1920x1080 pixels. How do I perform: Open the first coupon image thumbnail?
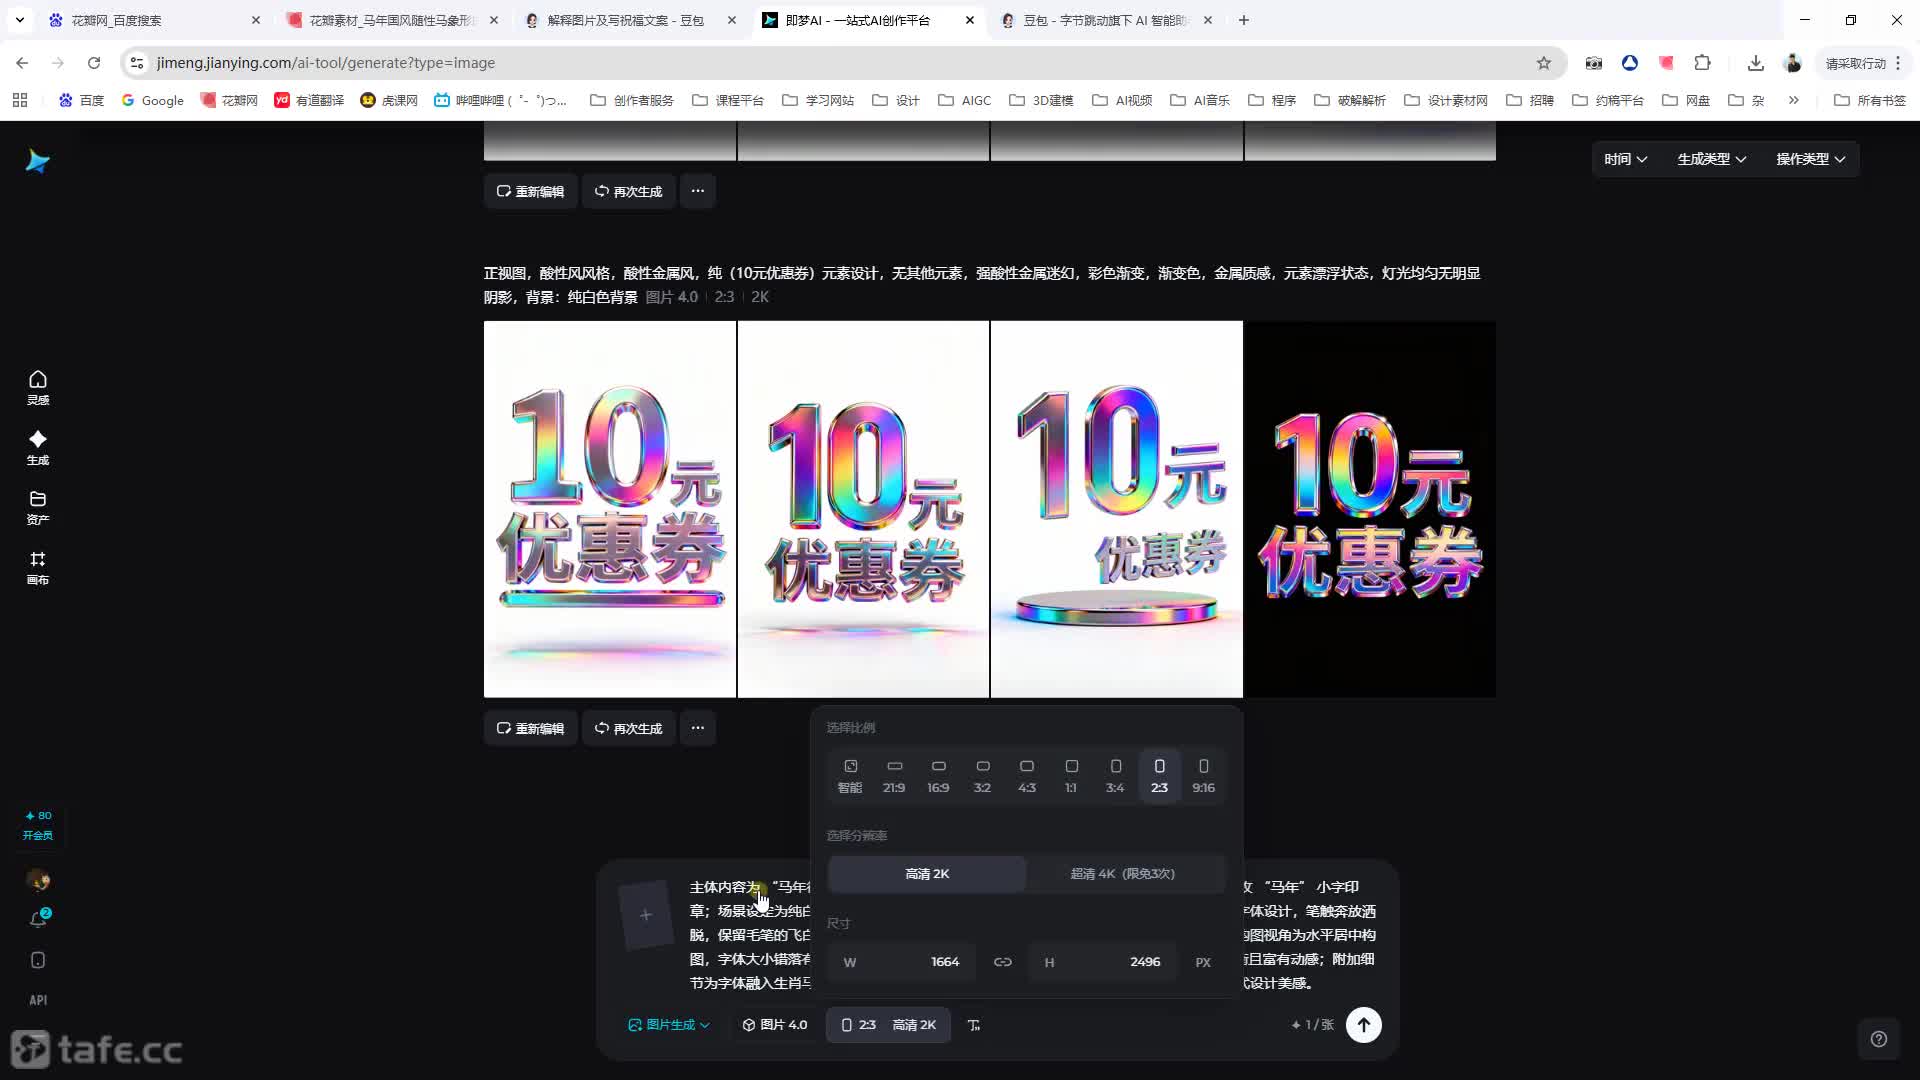[610, 509]
